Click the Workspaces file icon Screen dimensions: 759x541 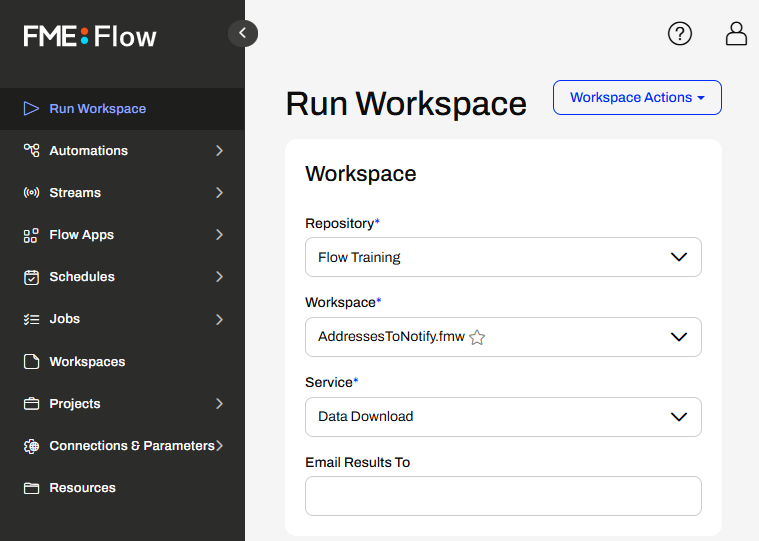click(31, 361)
